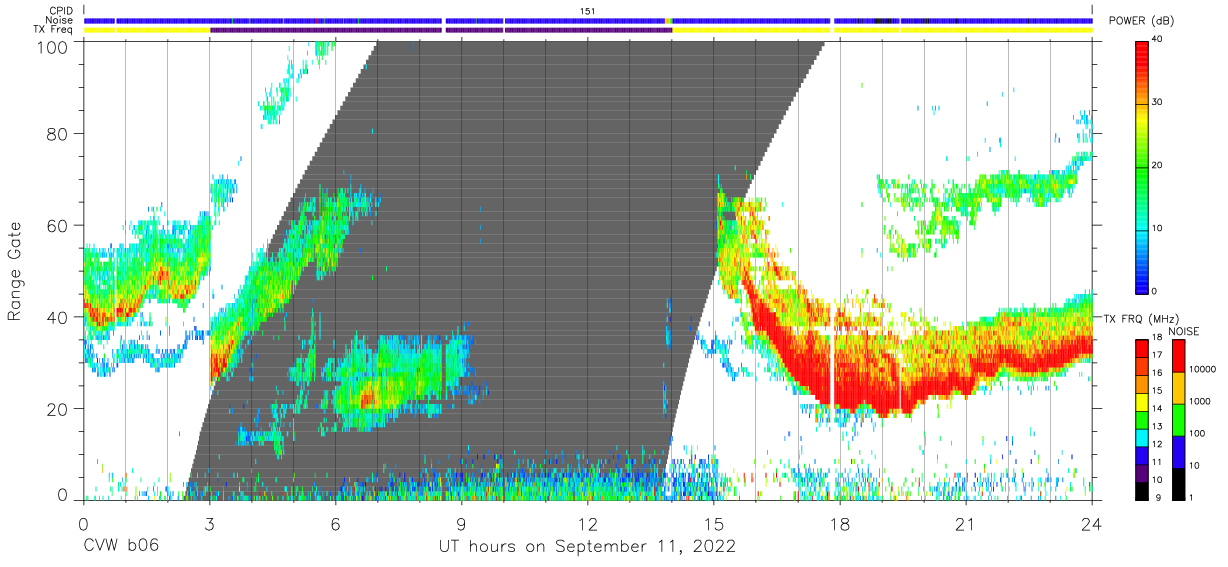Click the cyan segment of TX FRQ colorbar
Viewport: 1228px width, 567px height.
point(1144,436)
